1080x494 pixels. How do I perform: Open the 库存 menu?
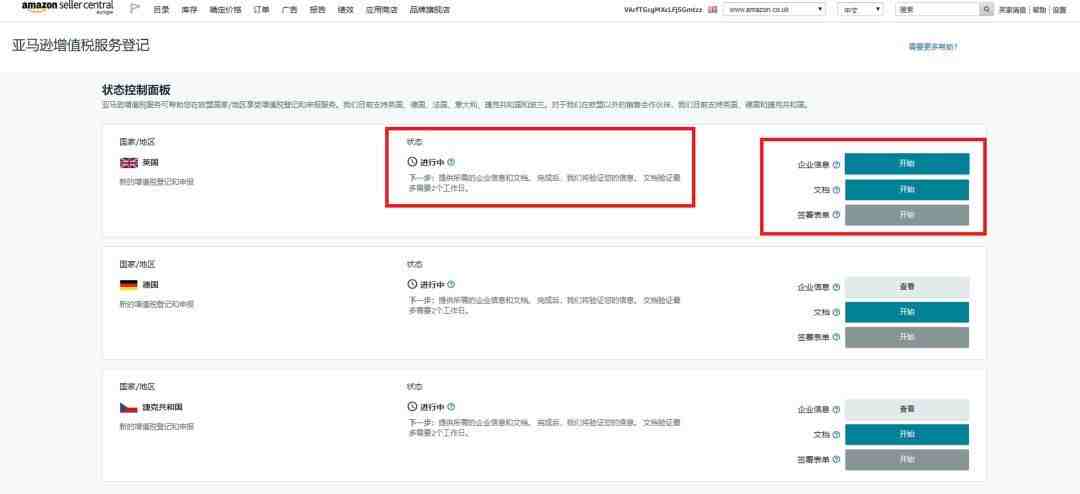click(189, 10)
